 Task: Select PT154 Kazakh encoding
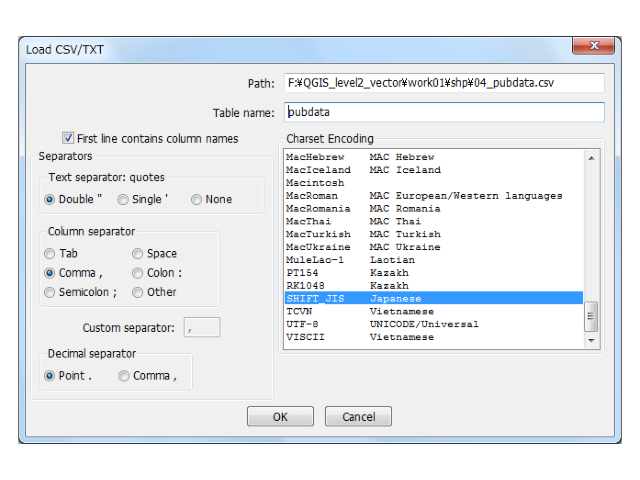434,273
